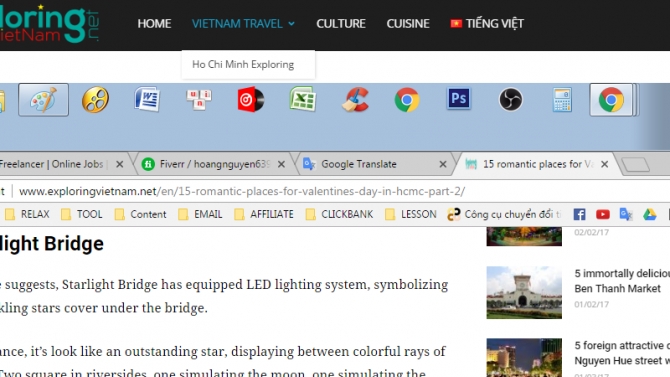Open Ben Thanh Market article thumbnail
Screen dimensions: 670x377
point(524,292)
